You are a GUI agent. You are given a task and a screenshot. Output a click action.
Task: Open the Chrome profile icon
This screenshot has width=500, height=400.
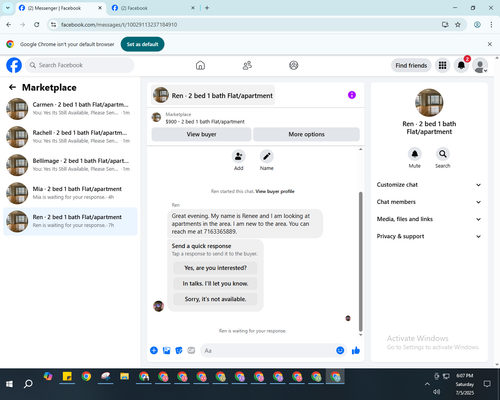click(477, 25)
